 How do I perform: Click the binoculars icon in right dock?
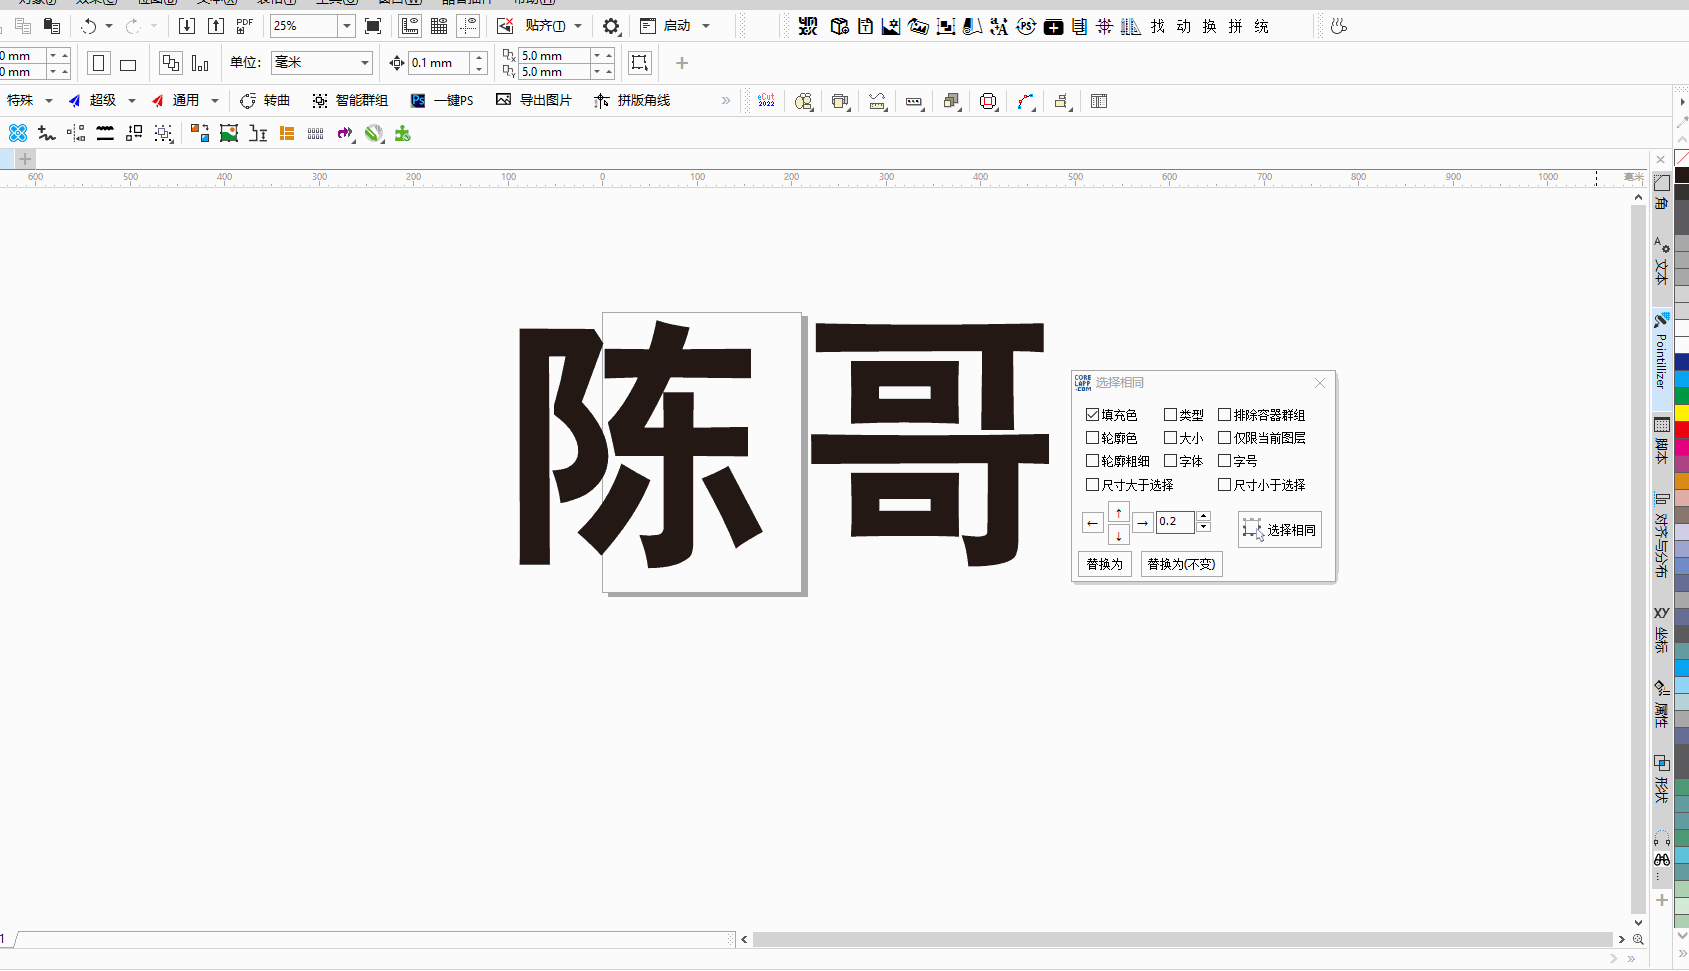tap(1661, 859)
